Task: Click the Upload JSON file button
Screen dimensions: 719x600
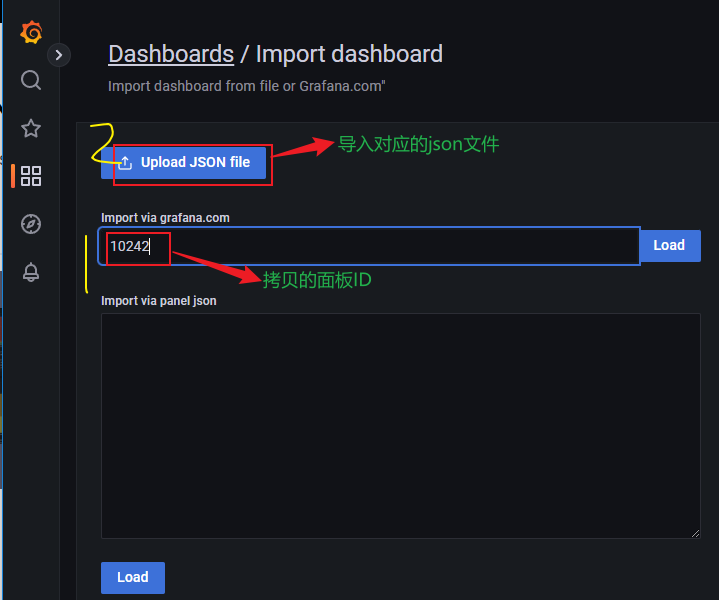Action: [183, 162]
